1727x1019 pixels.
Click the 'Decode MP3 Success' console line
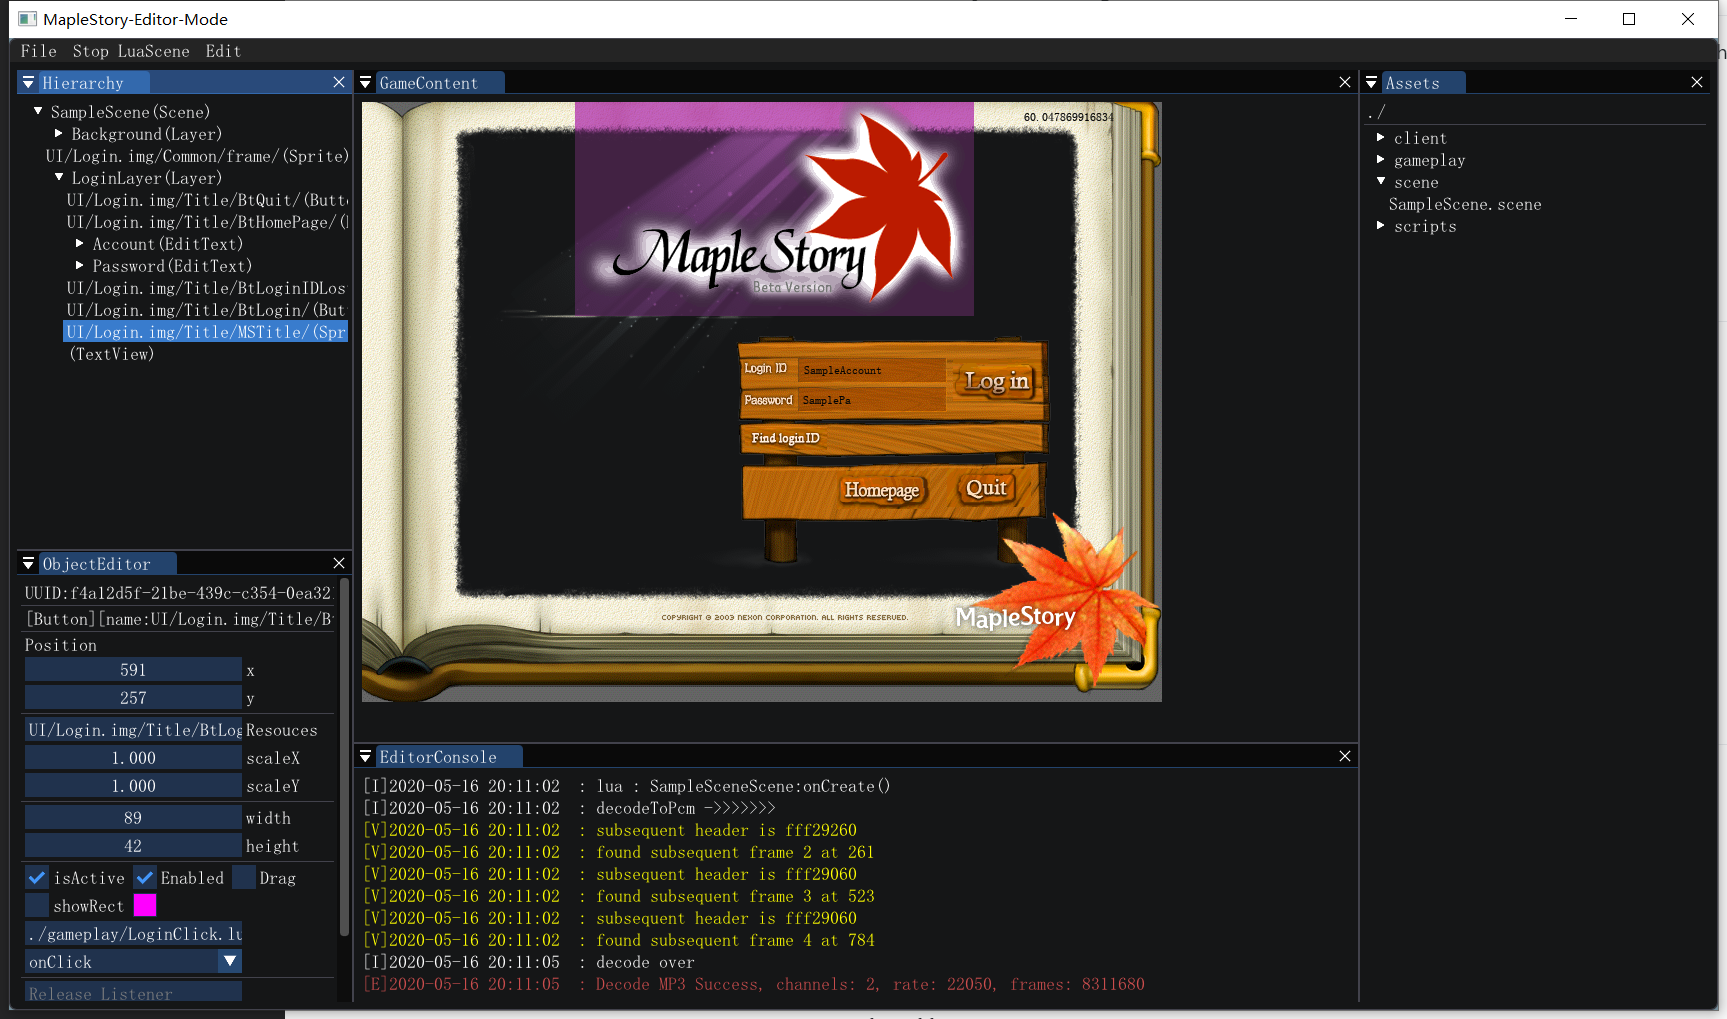pyautogui.click(x=754, y=984)
